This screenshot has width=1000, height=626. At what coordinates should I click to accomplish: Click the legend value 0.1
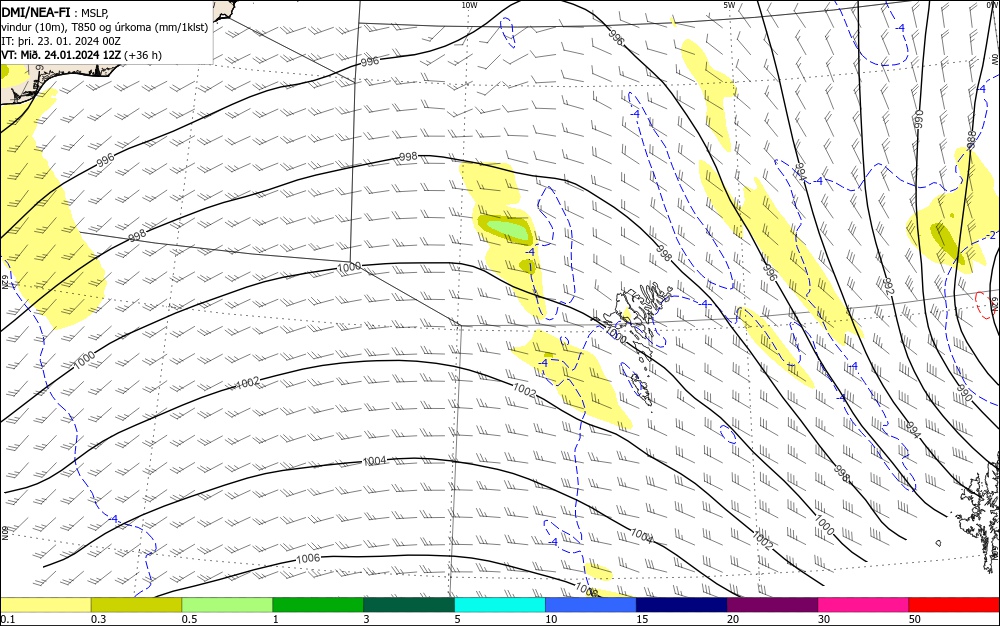coord(7,619)
